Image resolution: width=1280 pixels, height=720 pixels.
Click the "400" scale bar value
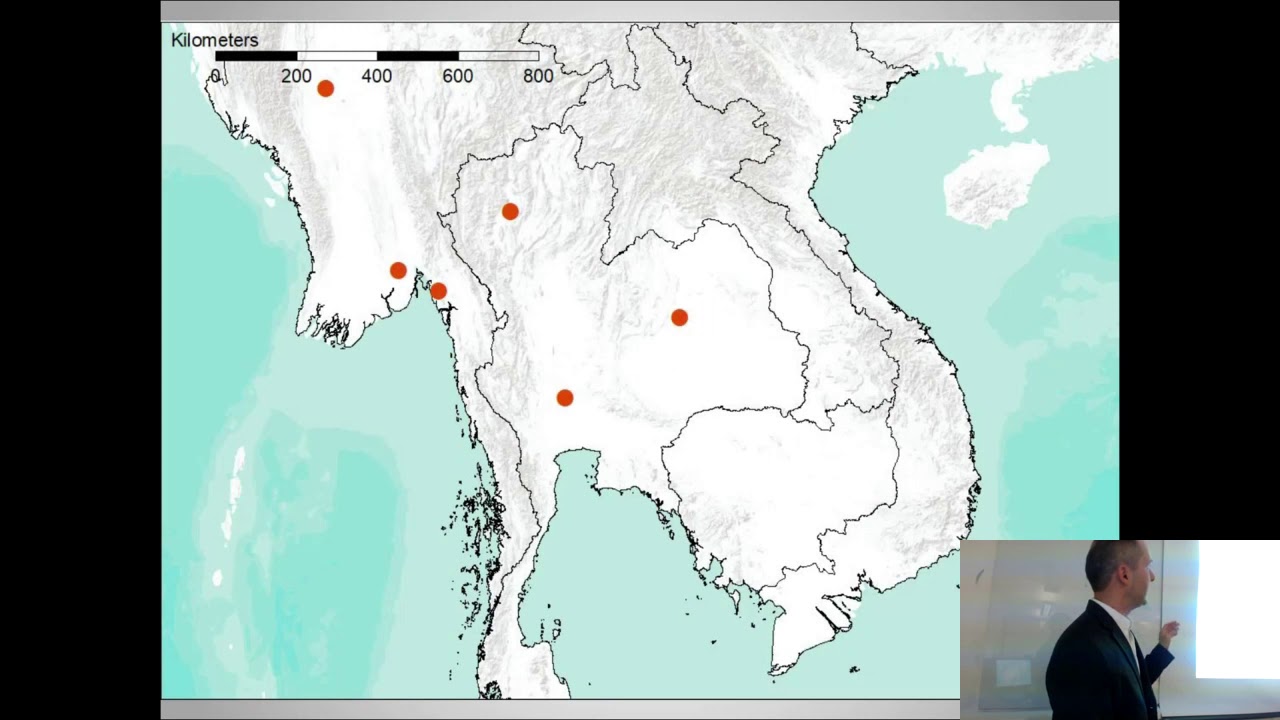click(377, 76)
